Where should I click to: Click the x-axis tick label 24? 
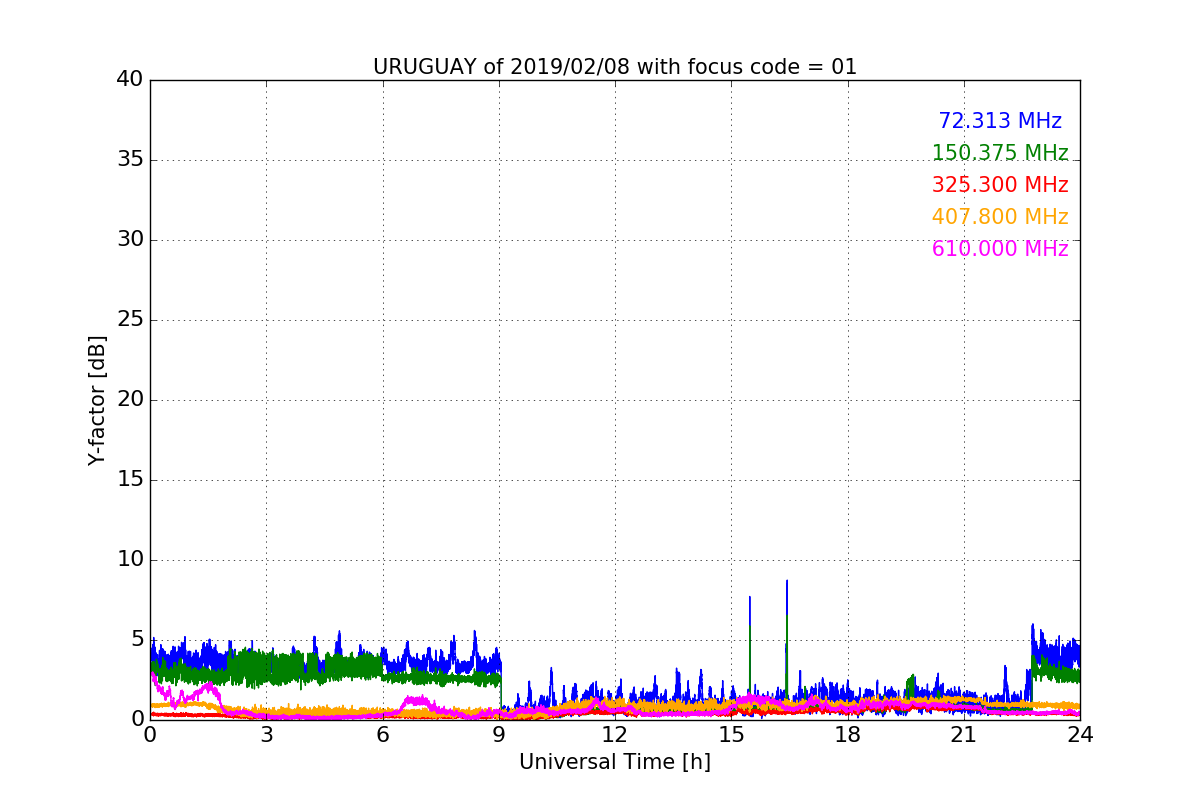(1080, 734)
